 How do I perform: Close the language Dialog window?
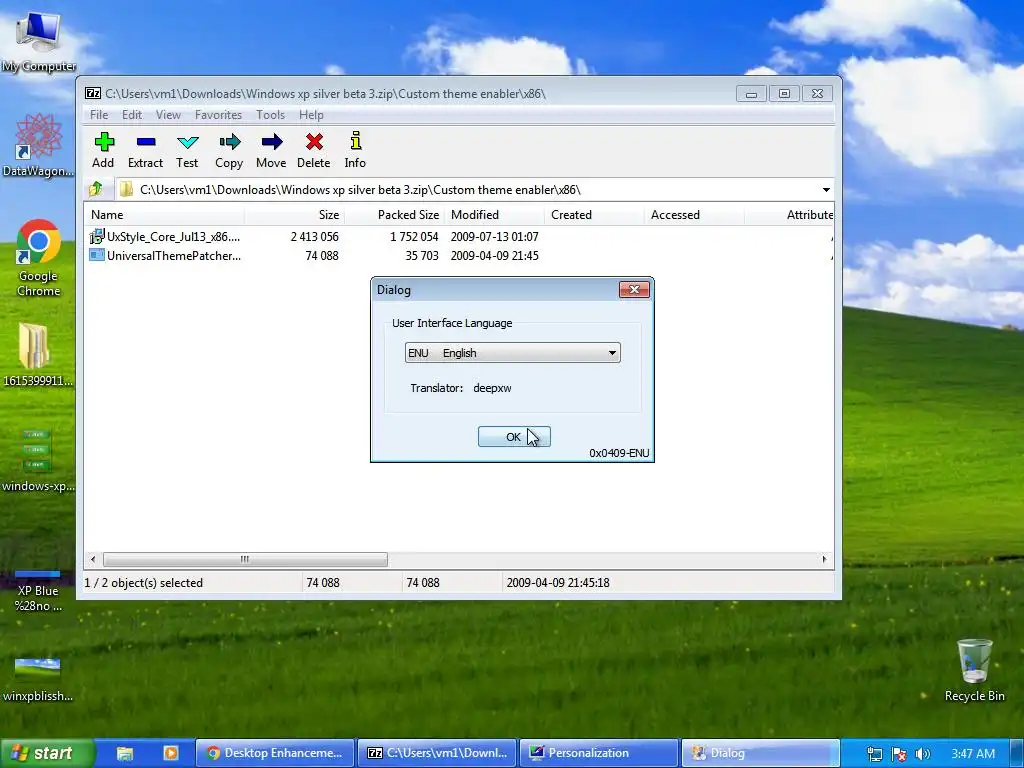click(634, 289)
